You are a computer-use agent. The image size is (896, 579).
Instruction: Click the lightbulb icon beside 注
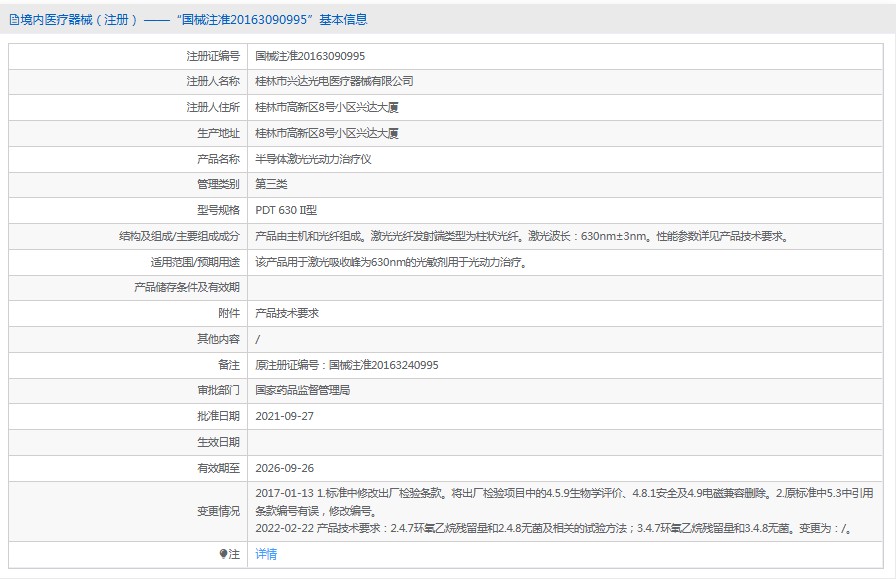click(x=223, y=554)
